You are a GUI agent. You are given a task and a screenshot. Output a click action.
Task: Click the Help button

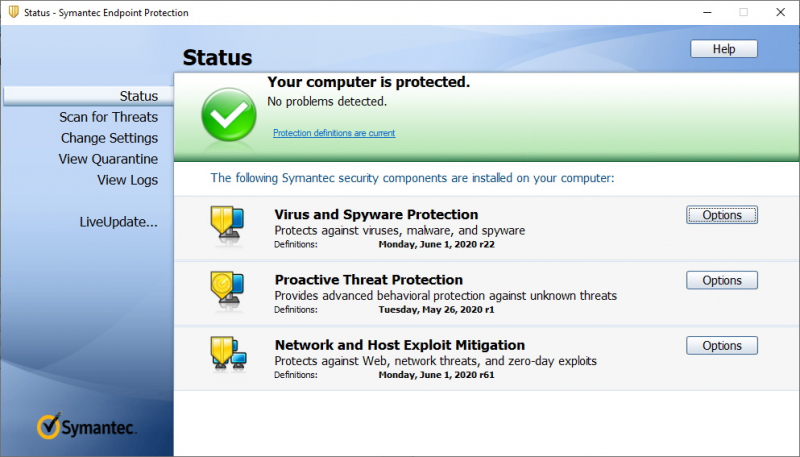tap(723, 49)
